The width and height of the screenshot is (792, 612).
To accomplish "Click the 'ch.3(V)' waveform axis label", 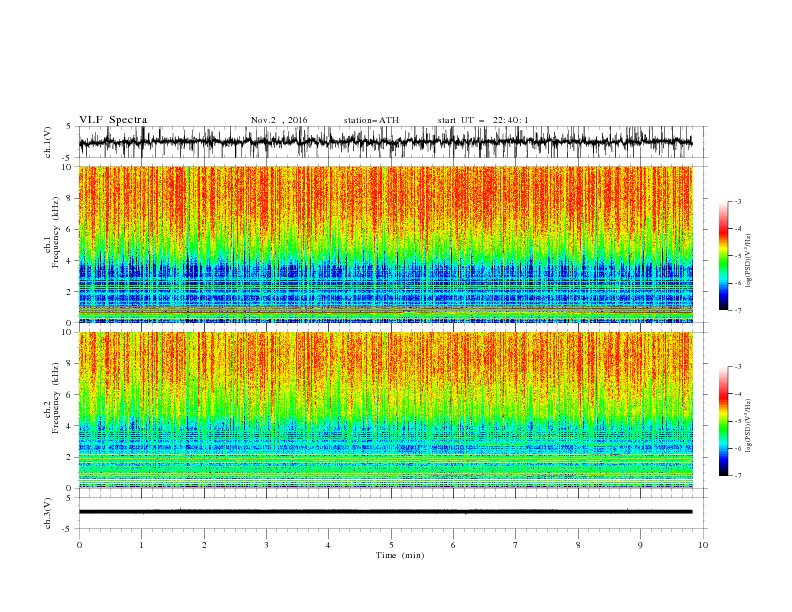I will point(48,513).
